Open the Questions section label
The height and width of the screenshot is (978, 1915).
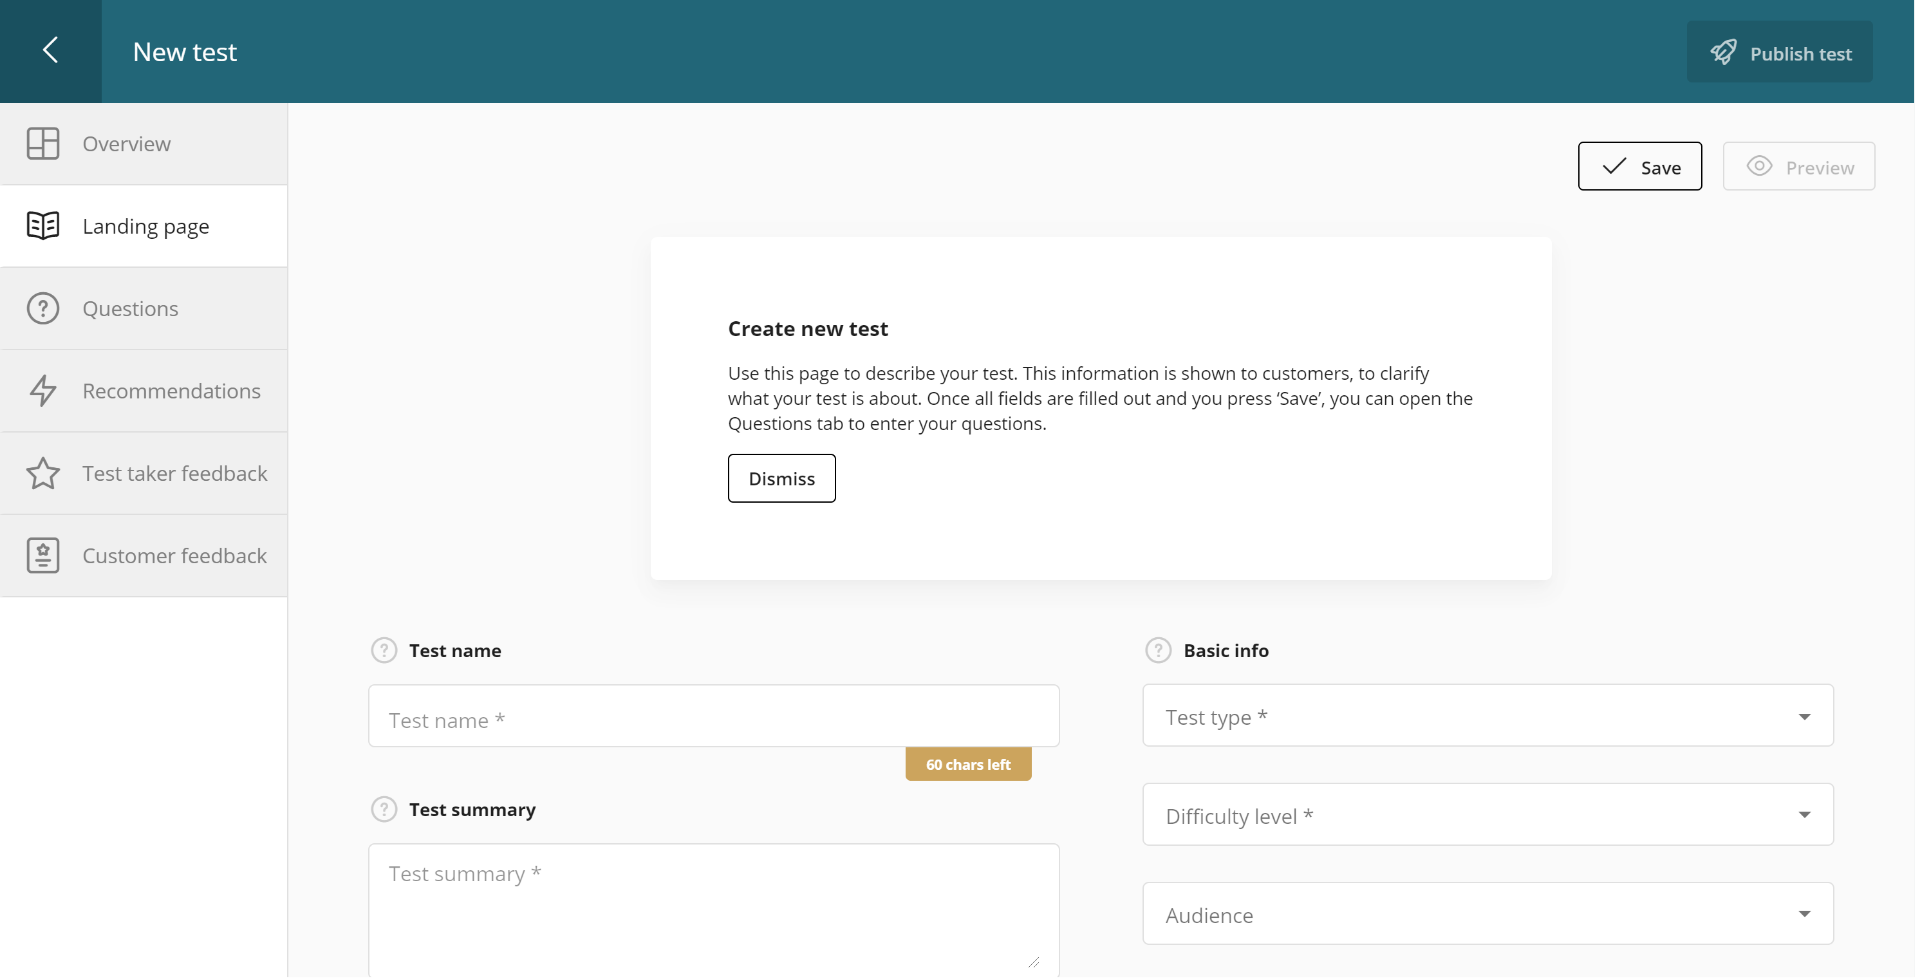pyautogui.click(x=131, y=309)
